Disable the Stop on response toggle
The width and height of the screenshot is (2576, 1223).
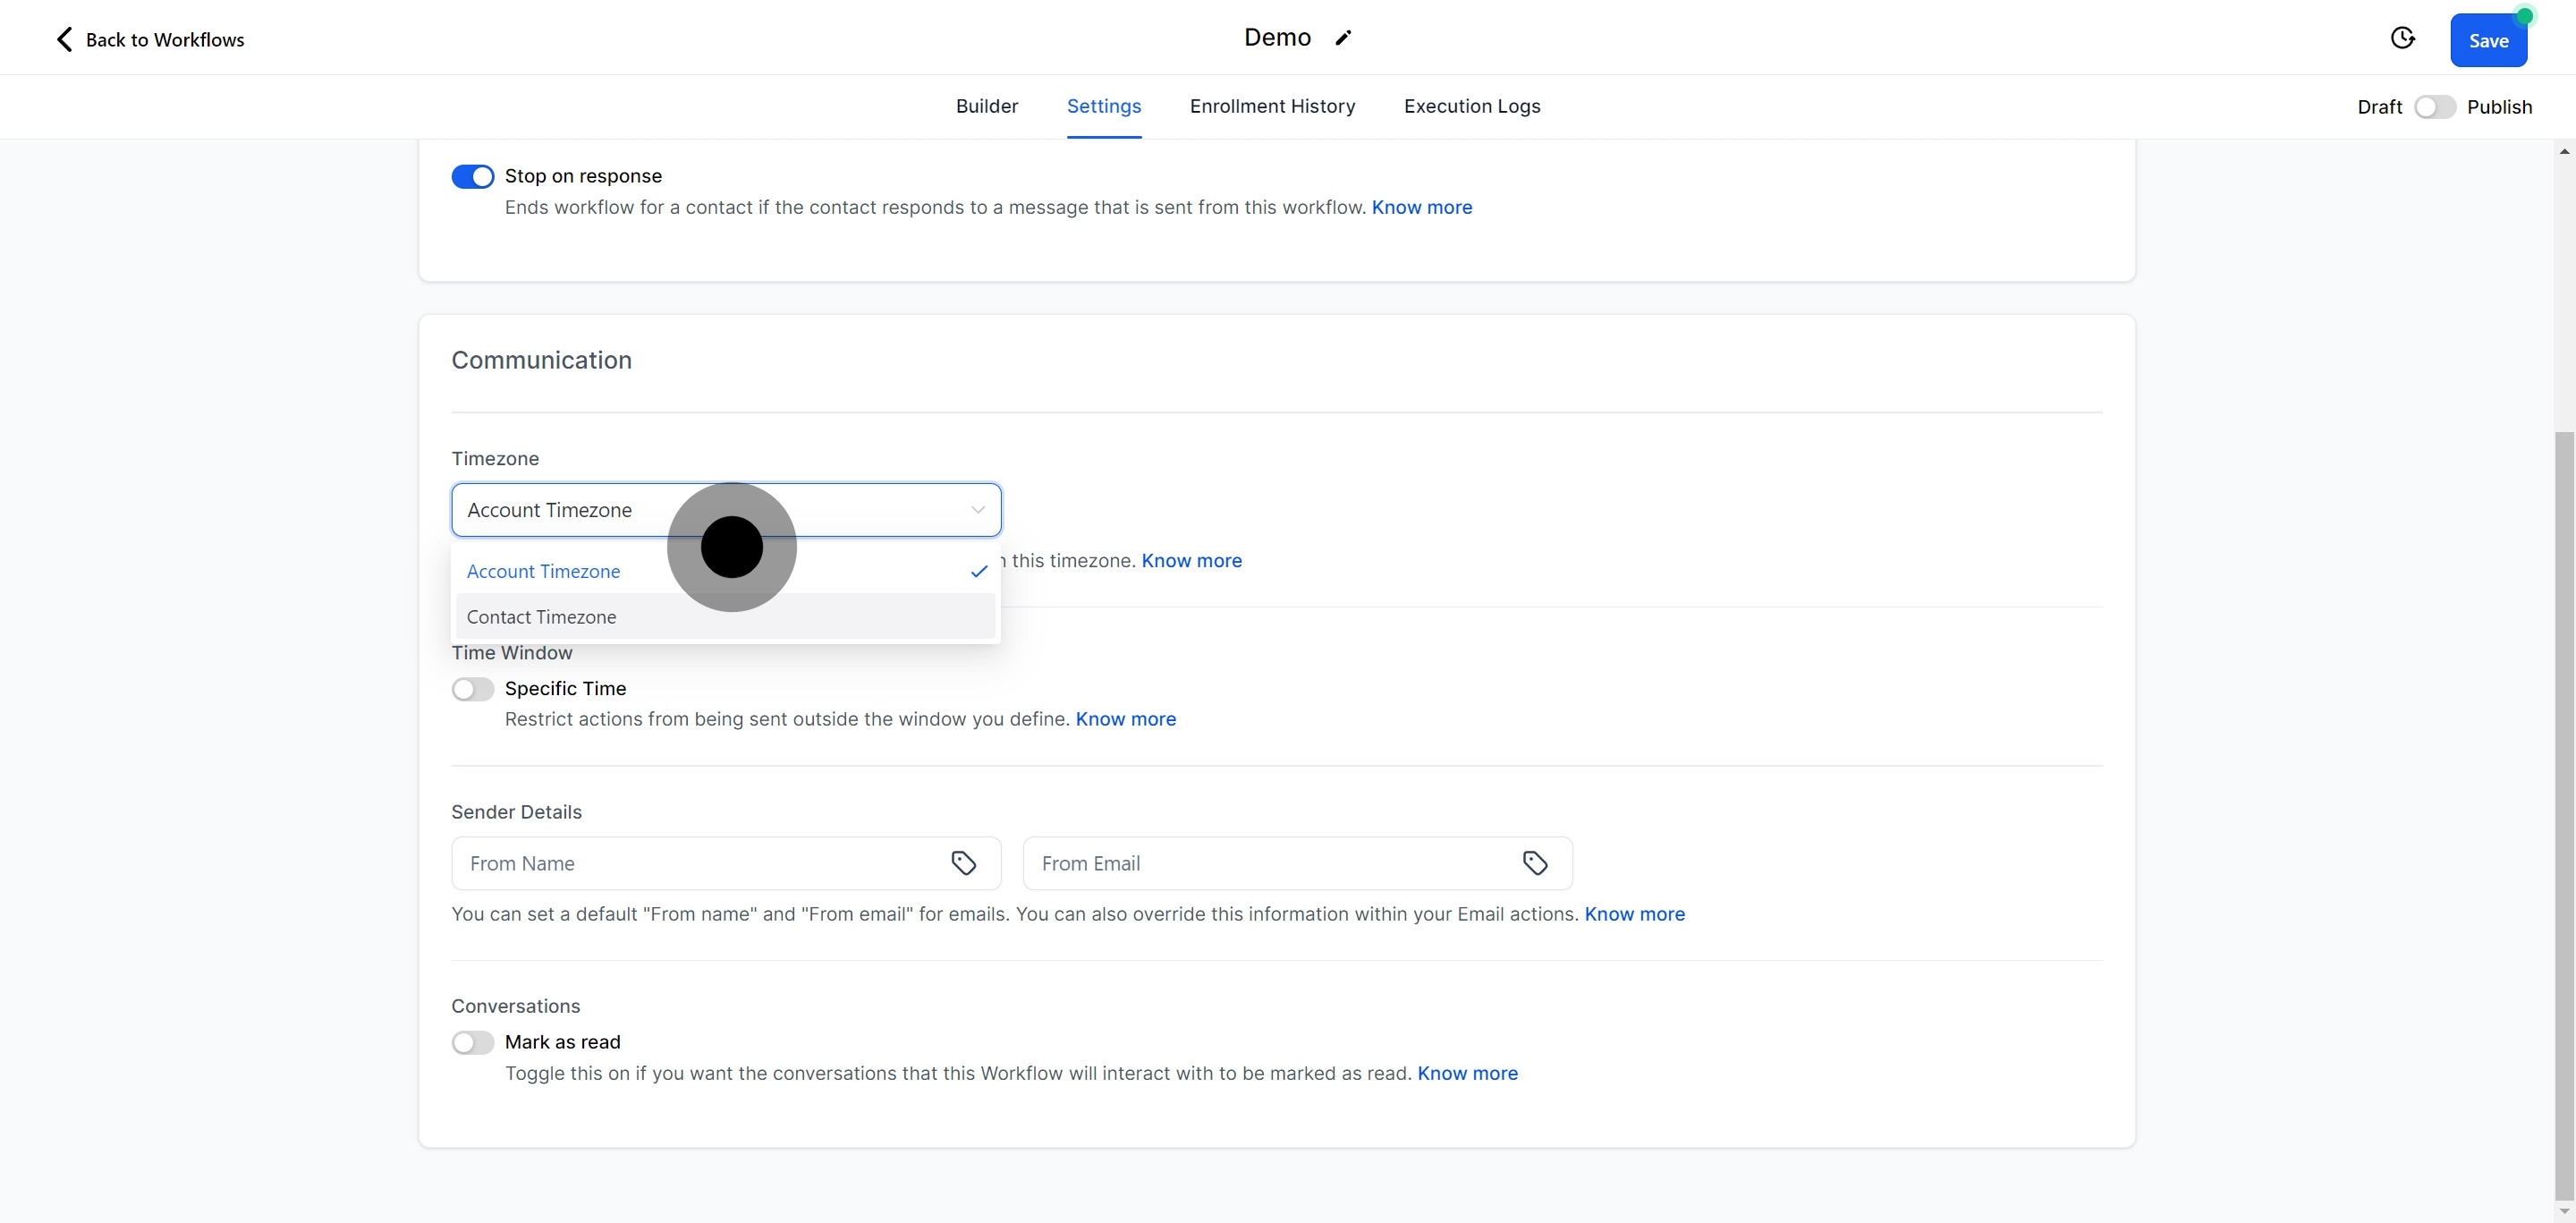click(x=472, y=177)
